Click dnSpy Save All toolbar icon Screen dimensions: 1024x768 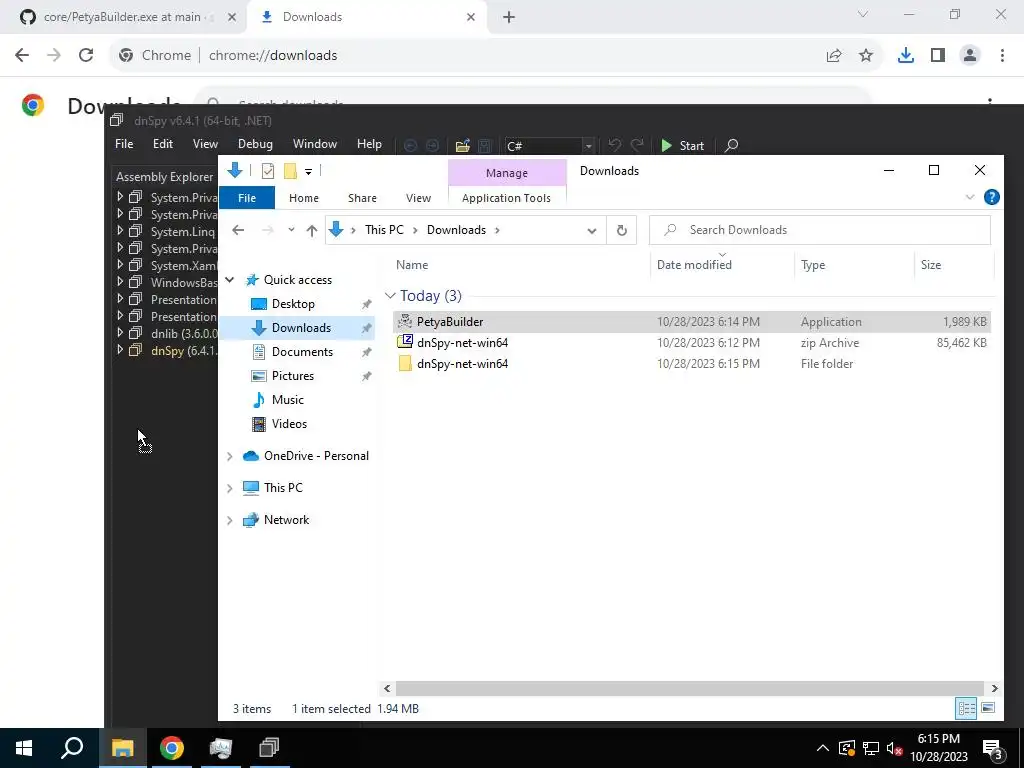(485, 146)
